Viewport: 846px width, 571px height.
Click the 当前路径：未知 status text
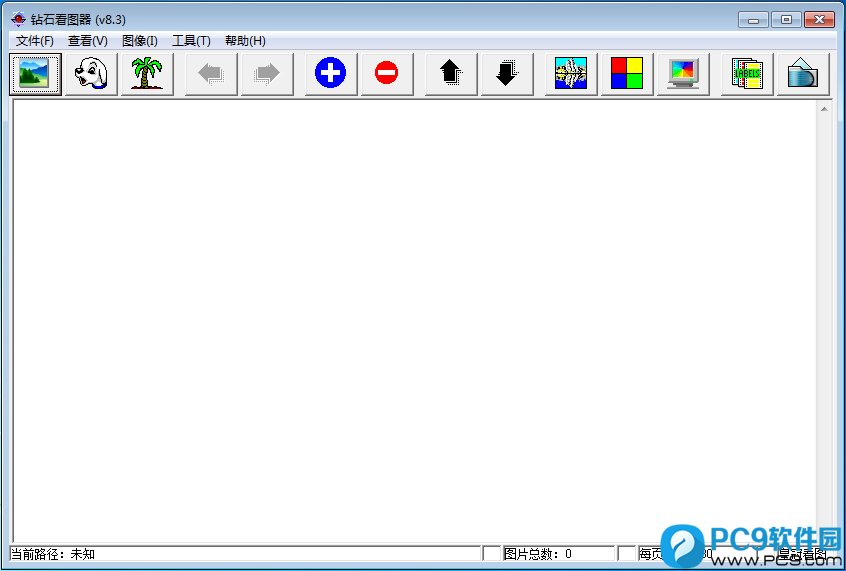[53, 554]
